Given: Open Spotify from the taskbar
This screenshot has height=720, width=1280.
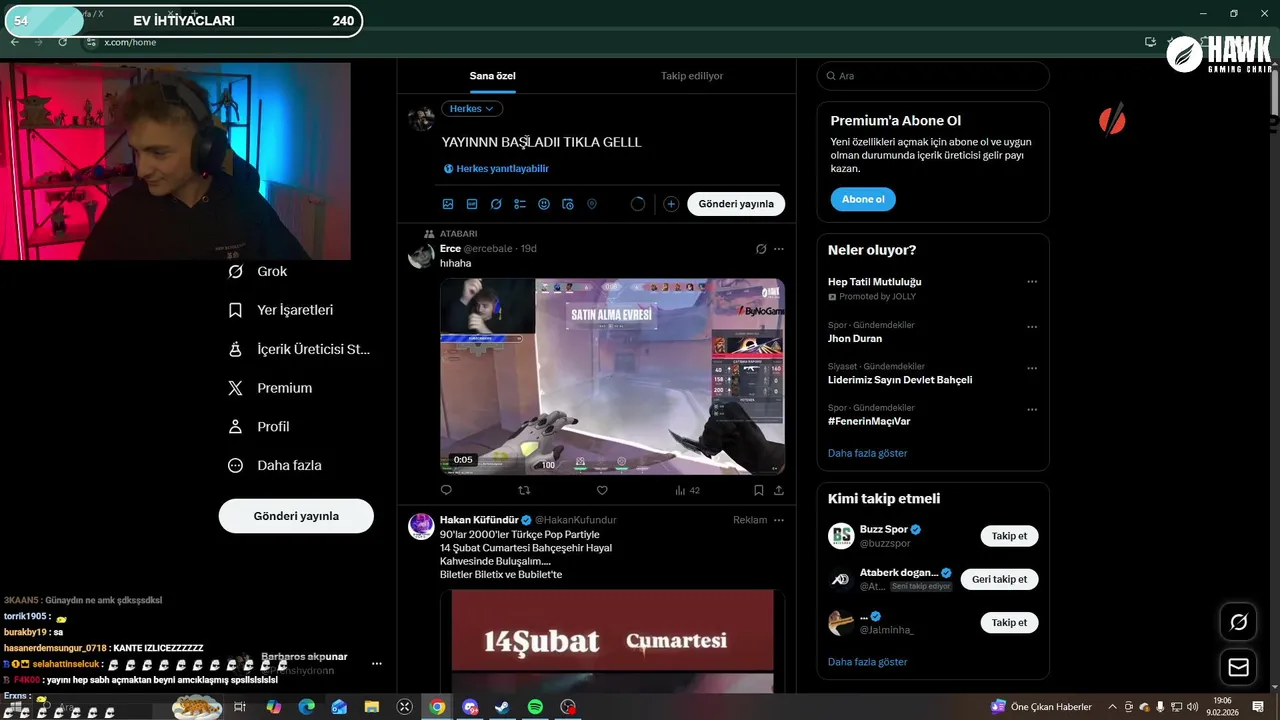Looking at the screenshot, I should point(535,707).
